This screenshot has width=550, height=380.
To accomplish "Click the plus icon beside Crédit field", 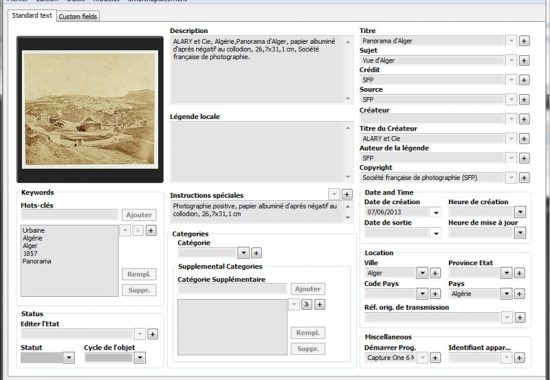I will (524, 80).
